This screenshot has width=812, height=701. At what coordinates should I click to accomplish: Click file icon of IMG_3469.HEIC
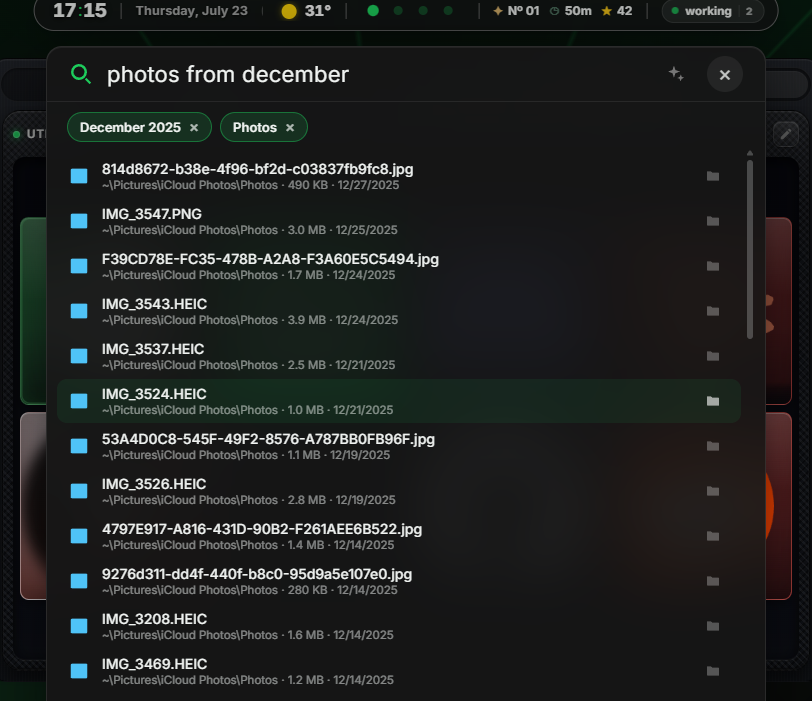pyautogui.click(x=79, y=671)
